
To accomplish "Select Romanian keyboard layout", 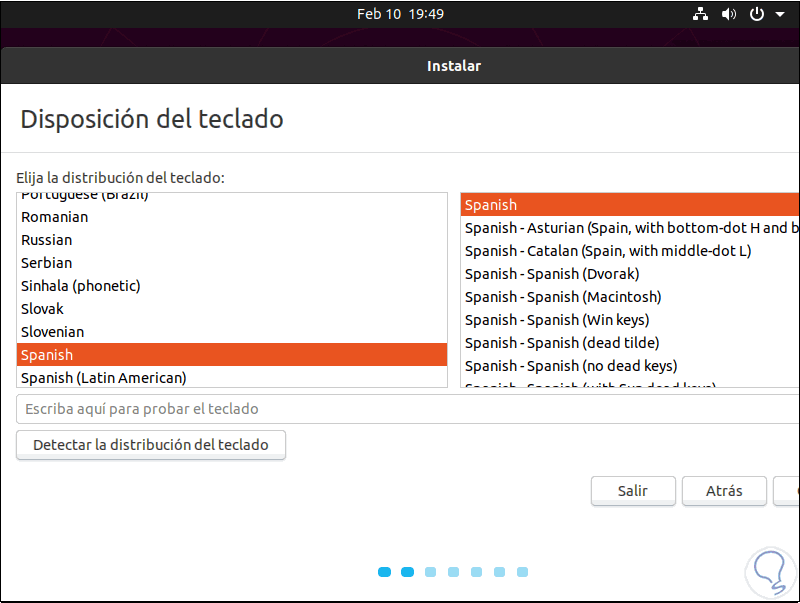I will point(55,217).
